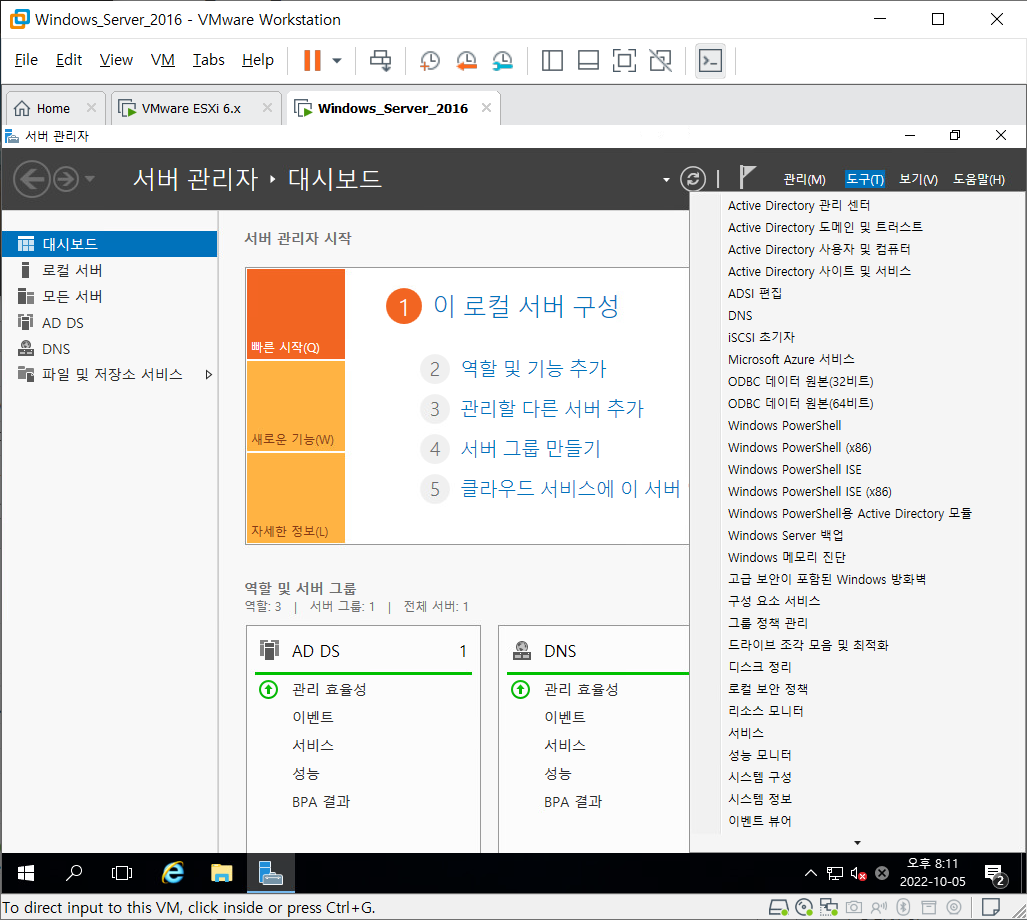
Task: Open the Action Center notification icon
Action: click(995, 874)
